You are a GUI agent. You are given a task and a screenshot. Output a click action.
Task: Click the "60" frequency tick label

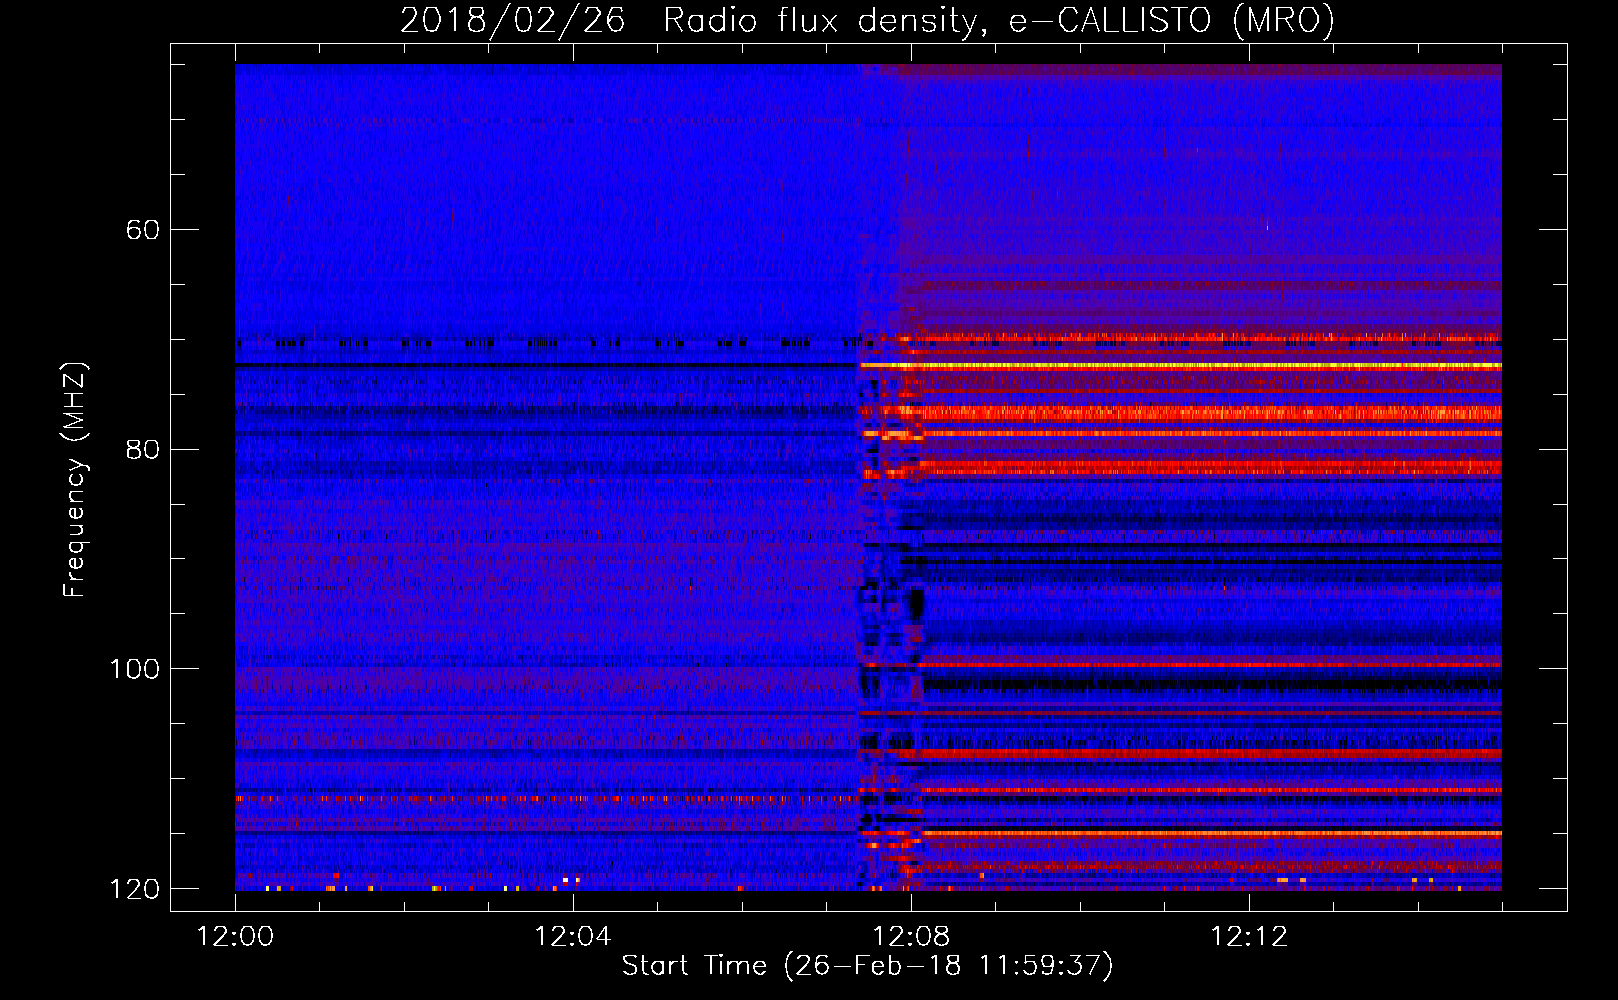(x=143, y=230)
